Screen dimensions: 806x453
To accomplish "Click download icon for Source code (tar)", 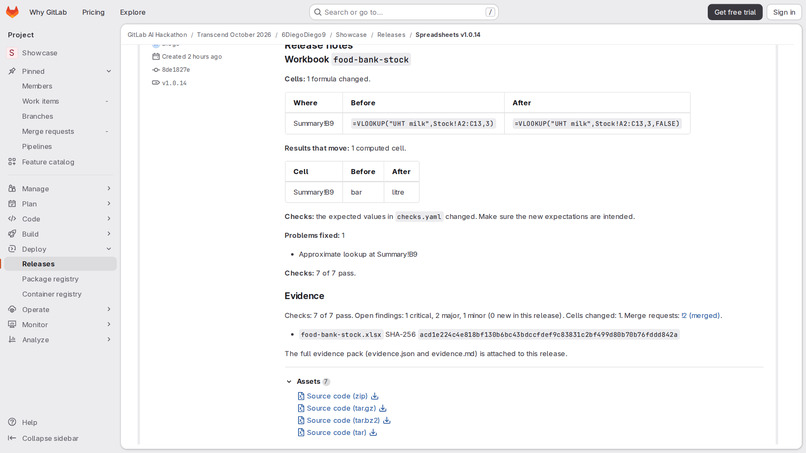I will click(x=373, y=433).
